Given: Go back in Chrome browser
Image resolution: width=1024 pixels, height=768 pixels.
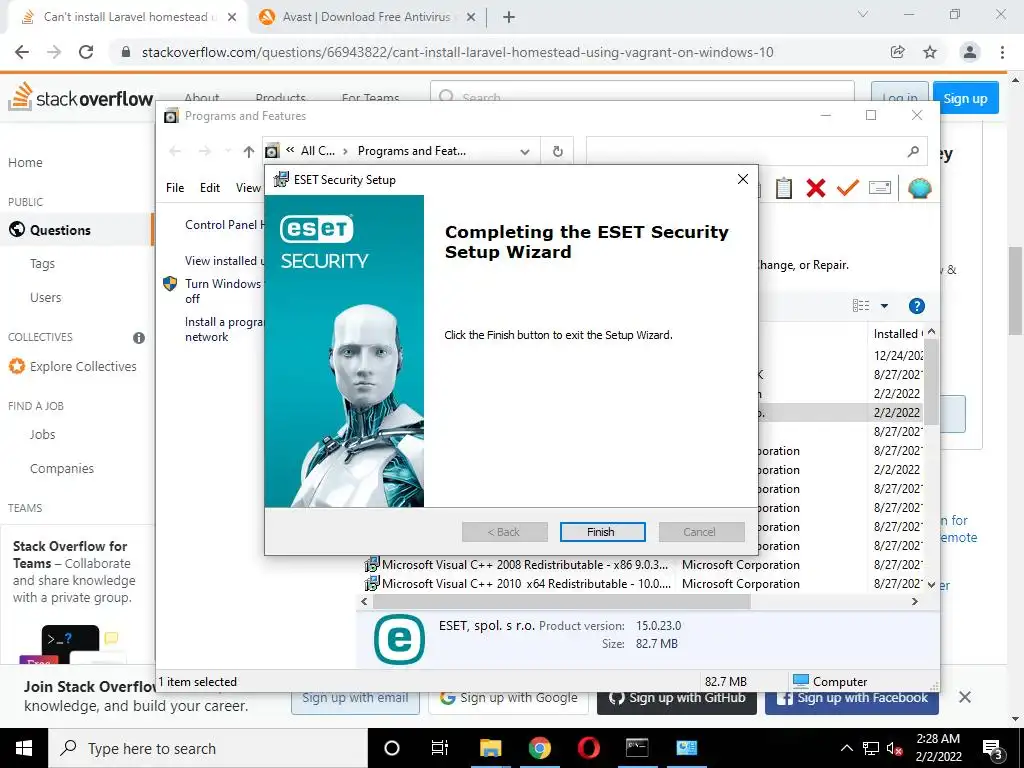Looking at the screenshot, I should pos(22,52).
